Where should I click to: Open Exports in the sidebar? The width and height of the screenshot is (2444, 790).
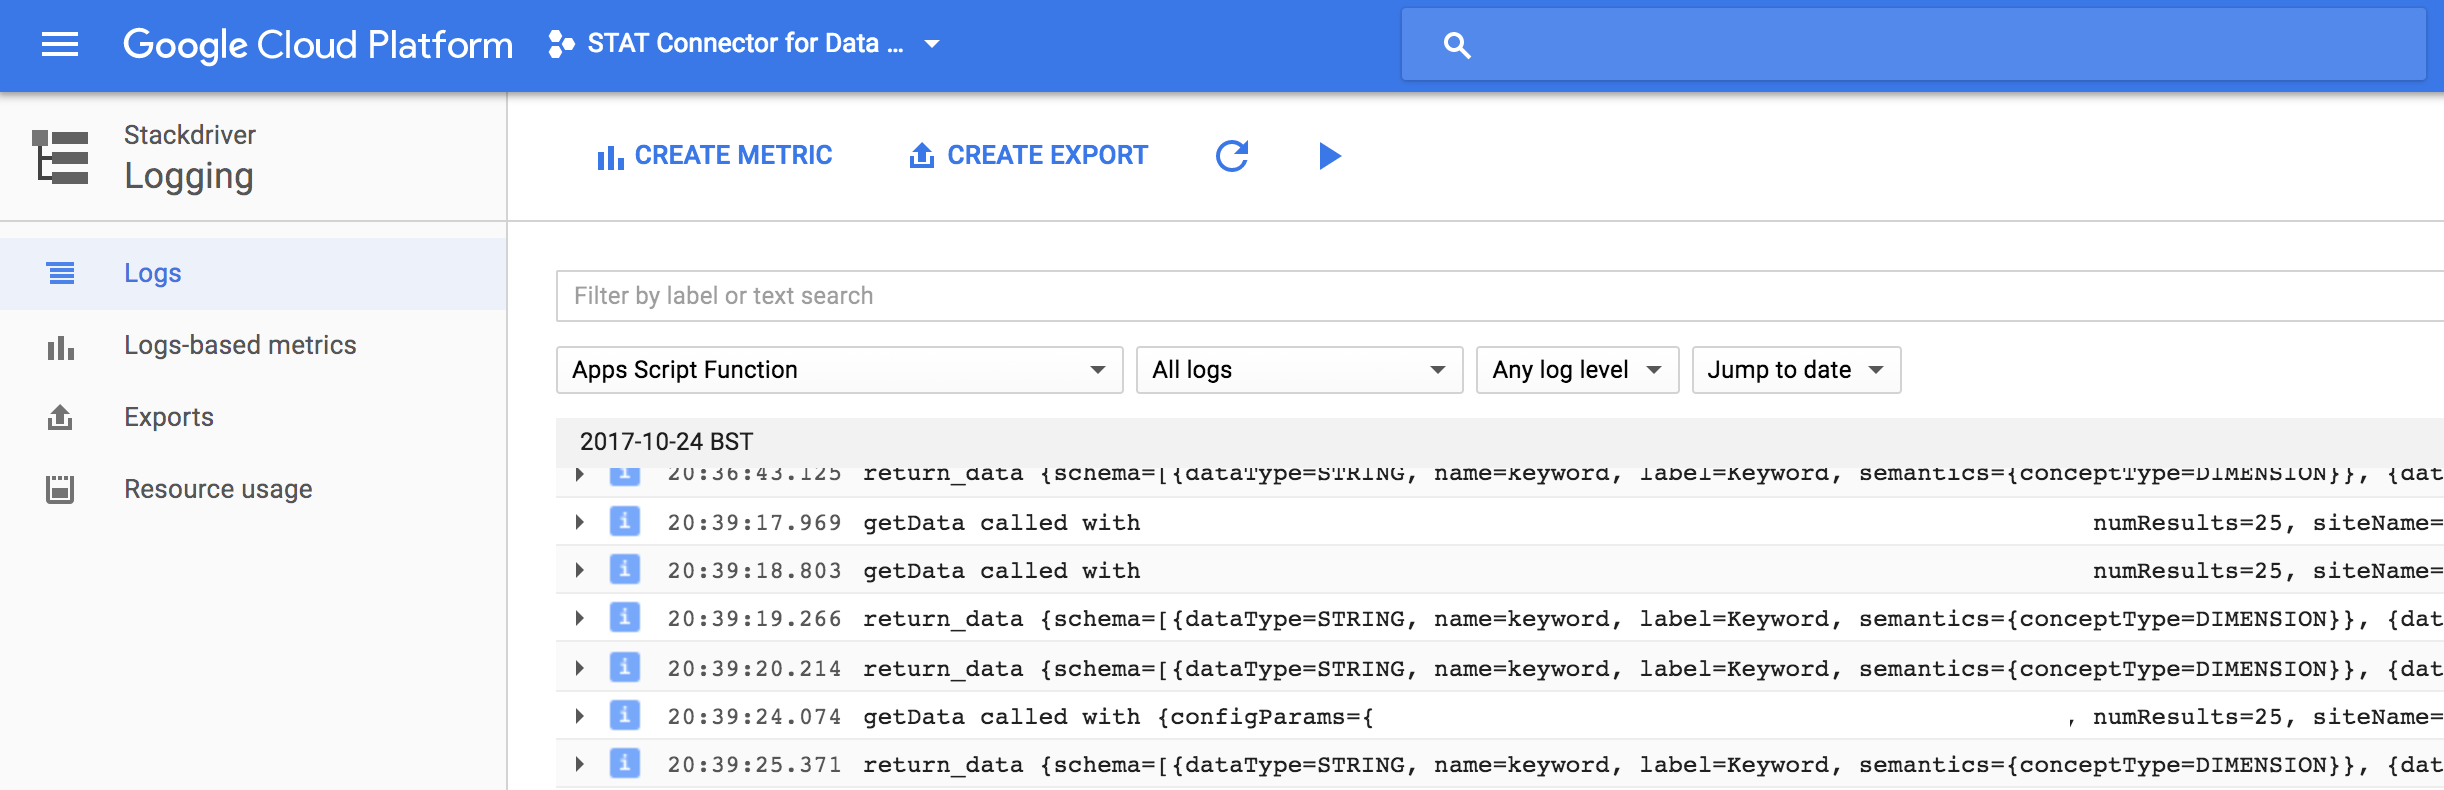coord(253,417)
